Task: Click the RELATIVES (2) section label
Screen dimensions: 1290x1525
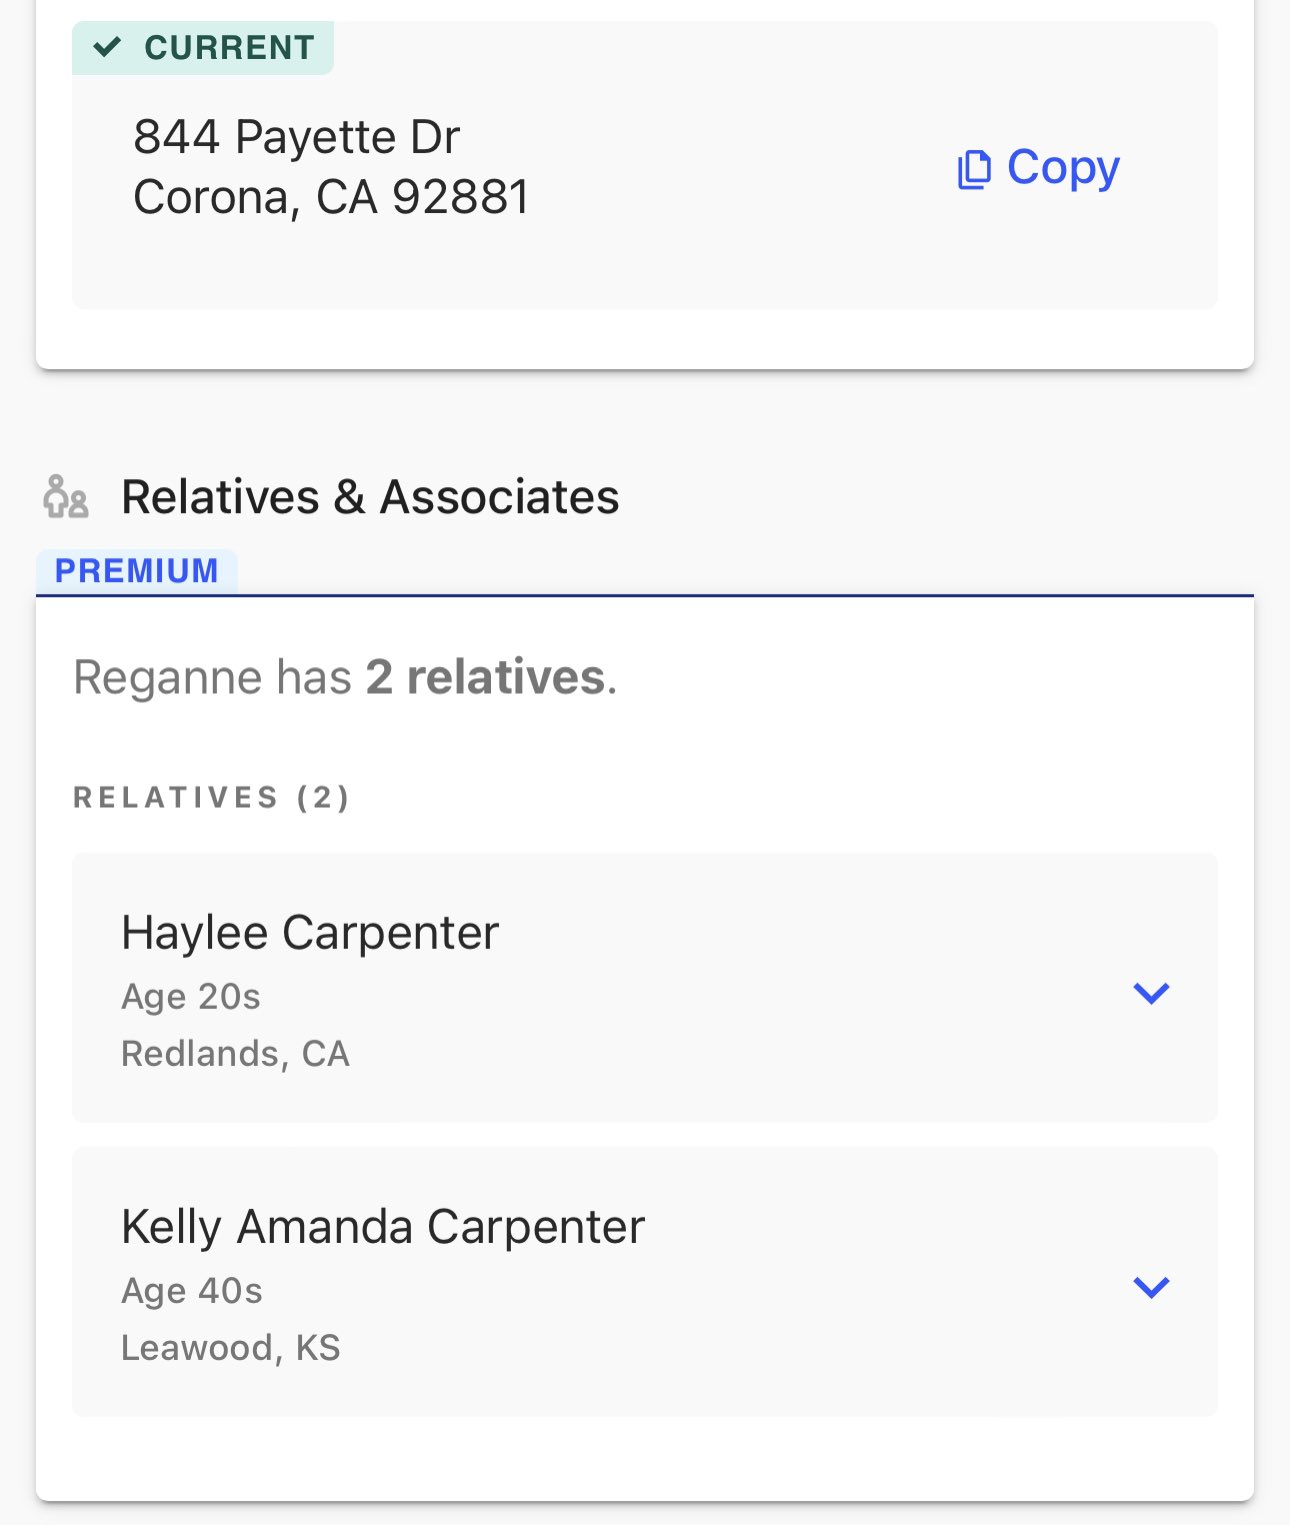Action: pyautogui.click(x=212, y=797)
